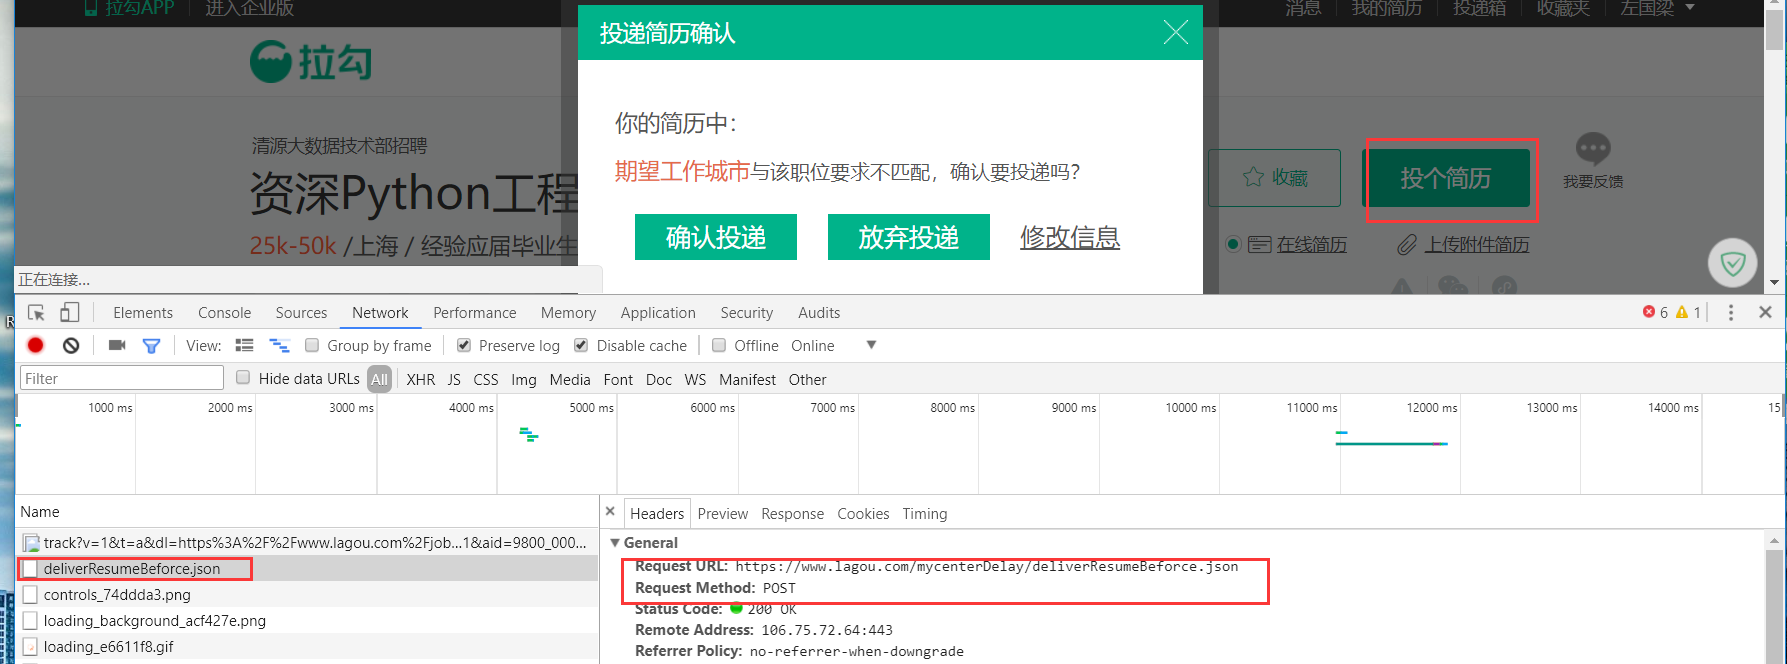This screenshot has height=664, width=1787.
Task: Click the 拉勾 logo
Action: (311, 61)
